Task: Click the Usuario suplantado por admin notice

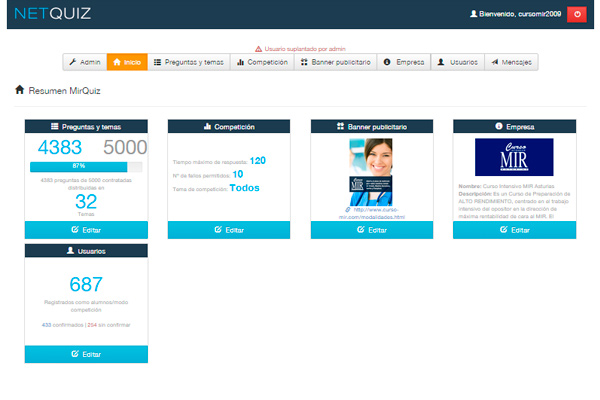Action: coord(305,49)
